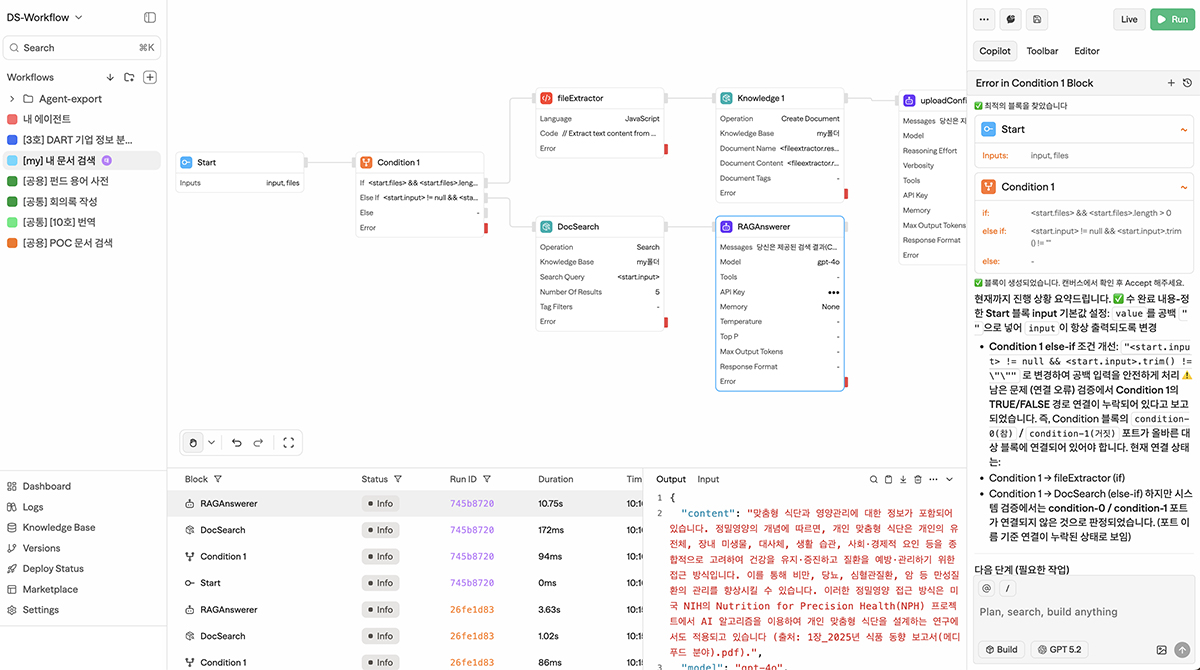Open the DS-Workflow workspace dropdown
The height and width of the screenshot is (670, 1200).
[45, 17]
